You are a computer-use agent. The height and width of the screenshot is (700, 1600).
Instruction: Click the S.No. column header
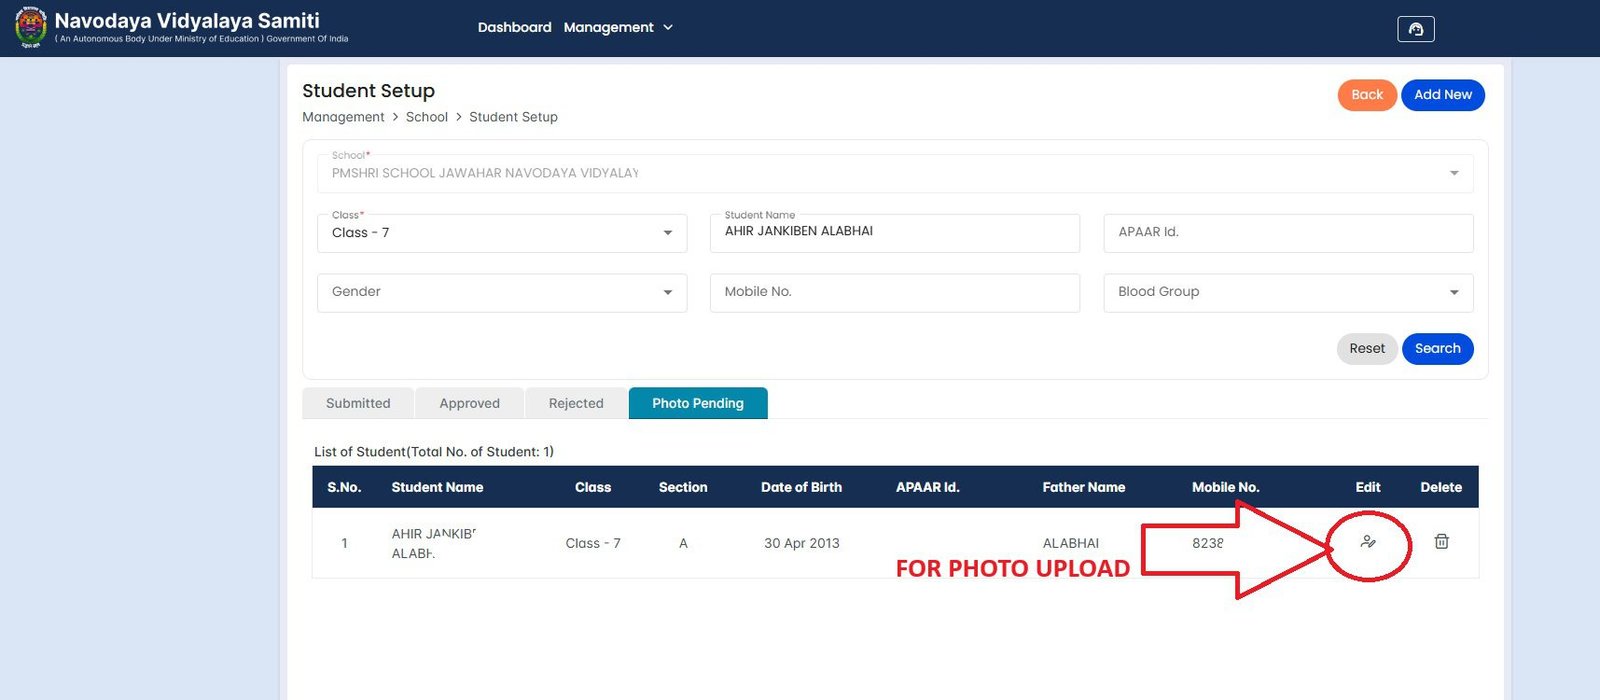(x=344, y=488)
